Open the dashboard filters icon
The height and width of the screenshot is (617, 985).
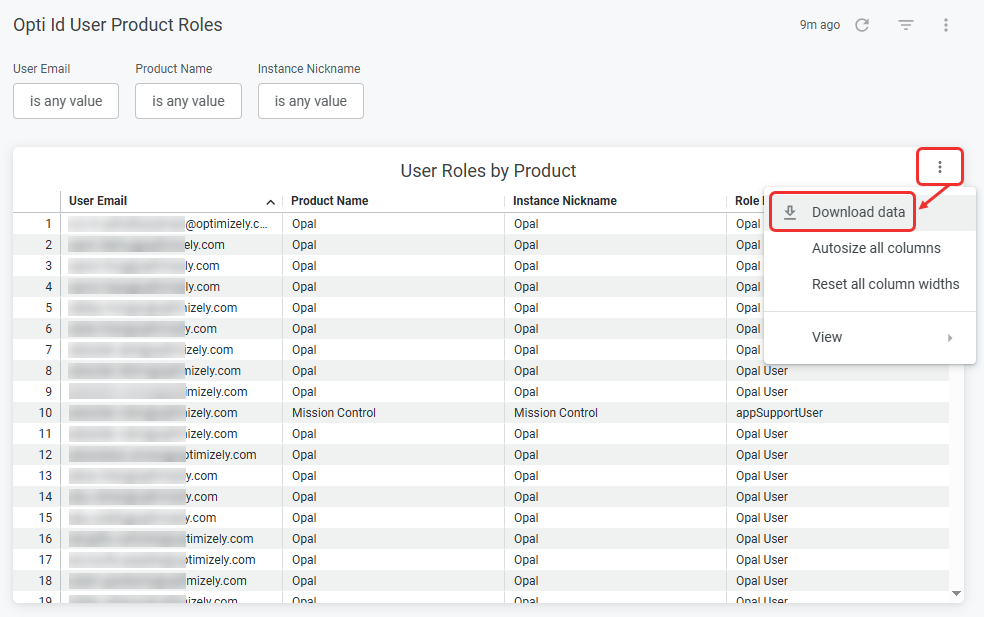coord(905,25)
